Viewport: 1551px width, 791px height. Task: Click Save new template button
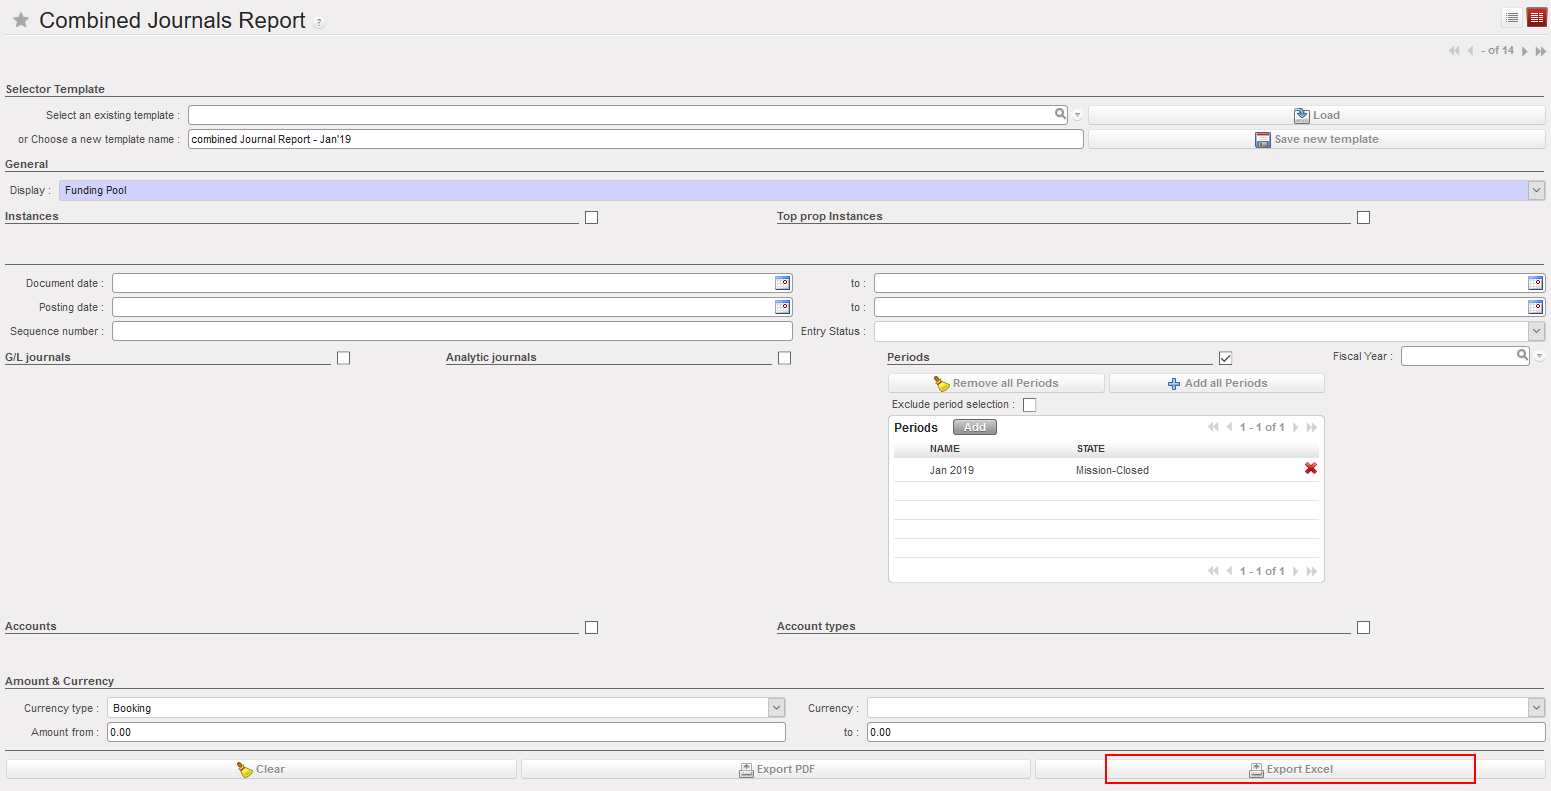(1316, 139)
